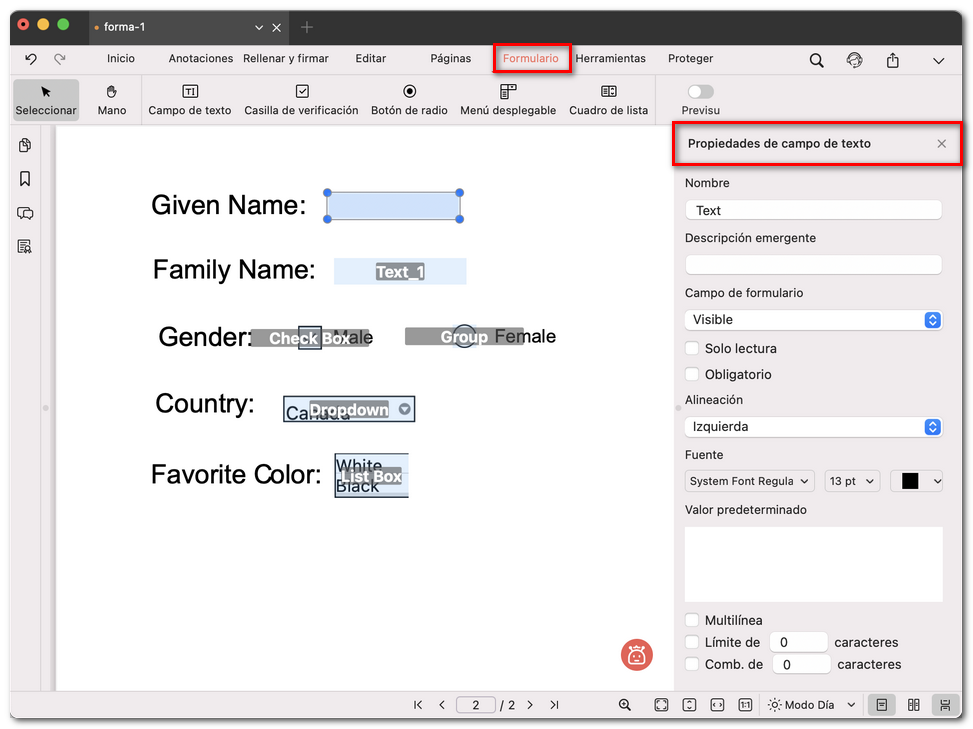
Task: Check the Obligatorio checkbox
Action: (x=692, y=375)
